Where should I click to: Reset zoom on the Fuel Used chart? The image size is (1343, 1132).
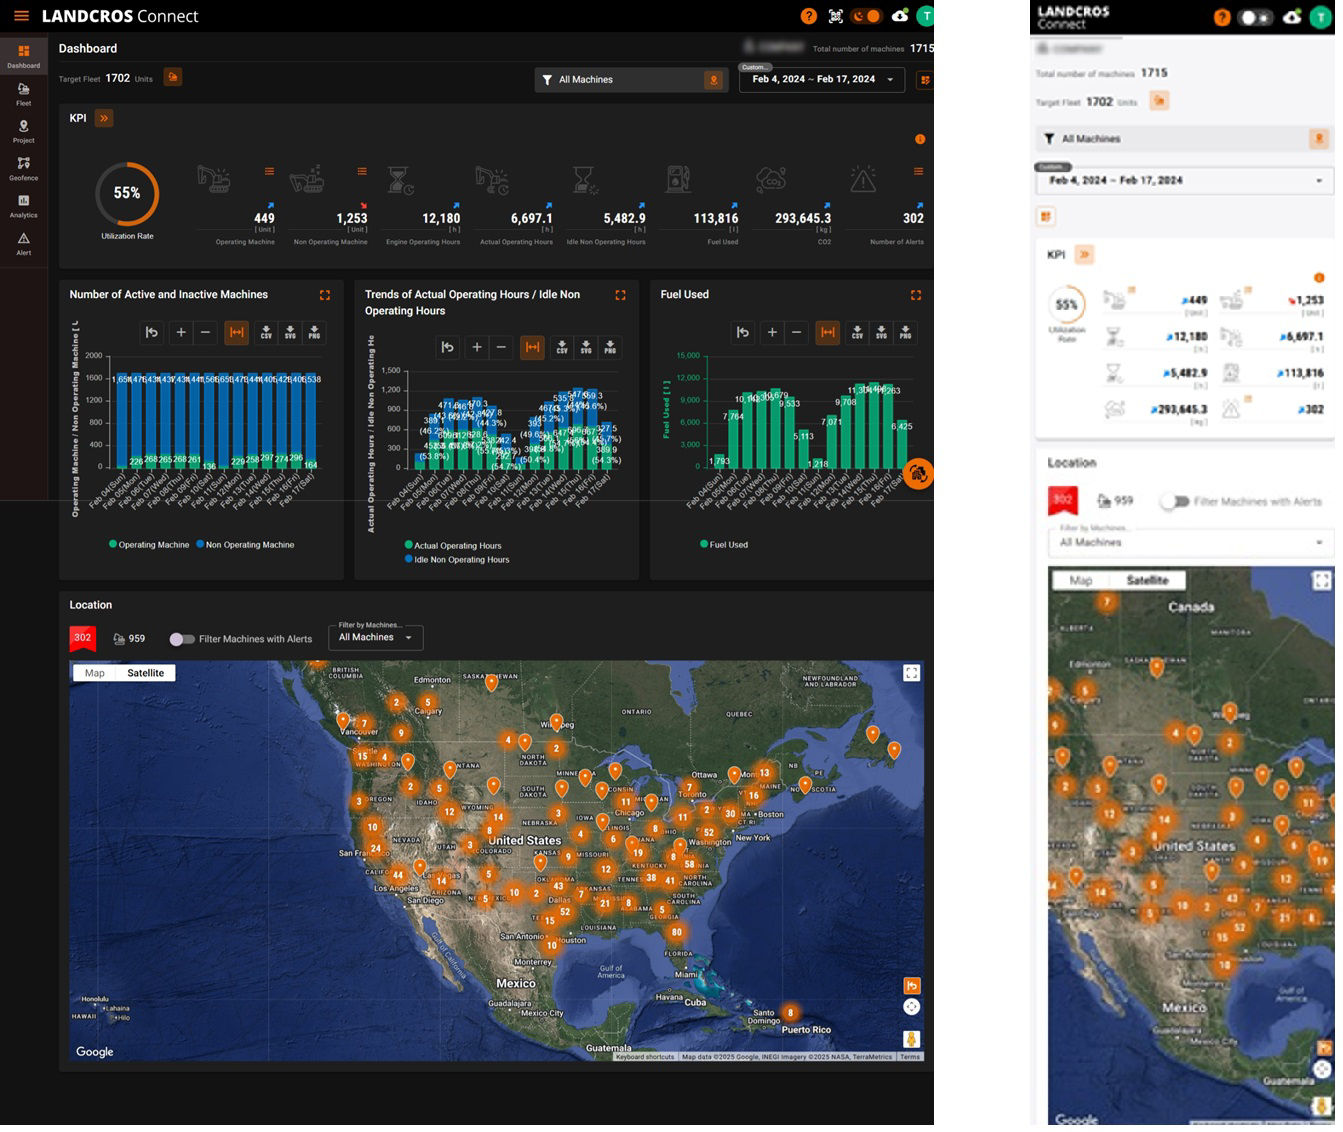[x=743, y=333]
